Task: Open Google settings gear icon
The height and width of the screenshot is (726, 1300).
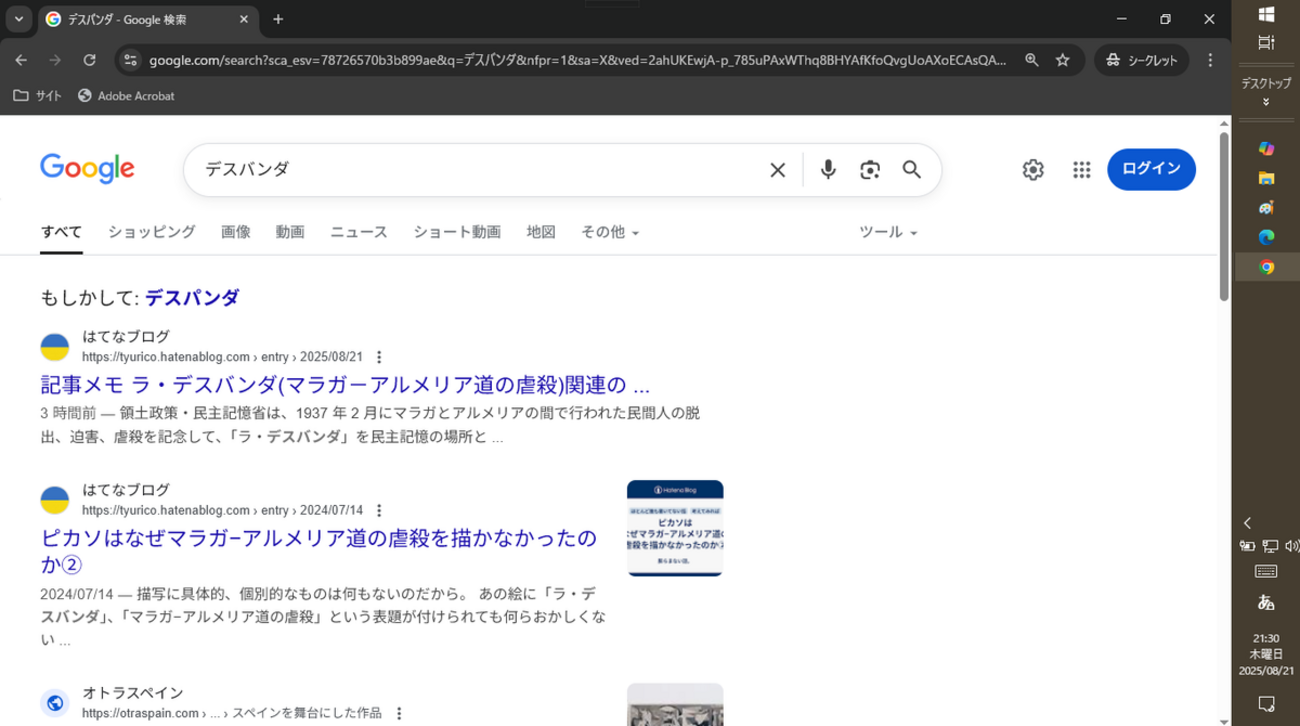Action: point(1033,170)
